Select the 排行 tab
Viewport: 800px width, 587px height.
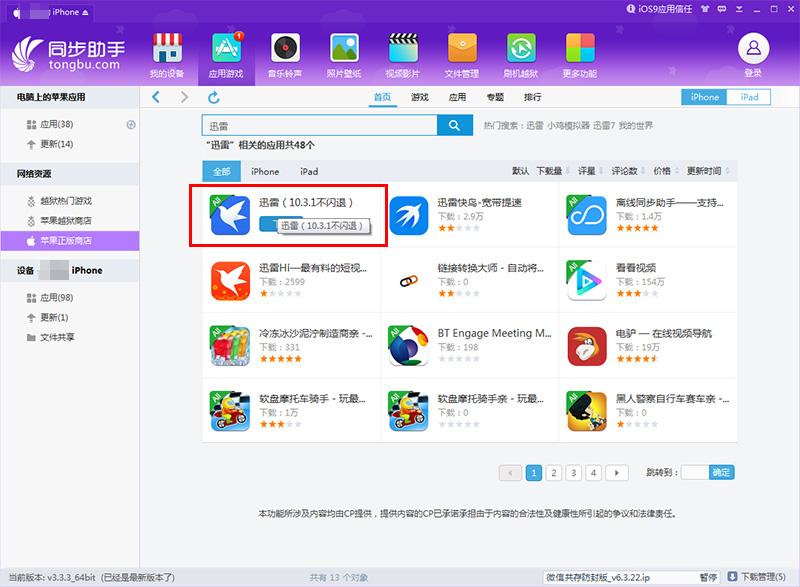pos(533,97)
